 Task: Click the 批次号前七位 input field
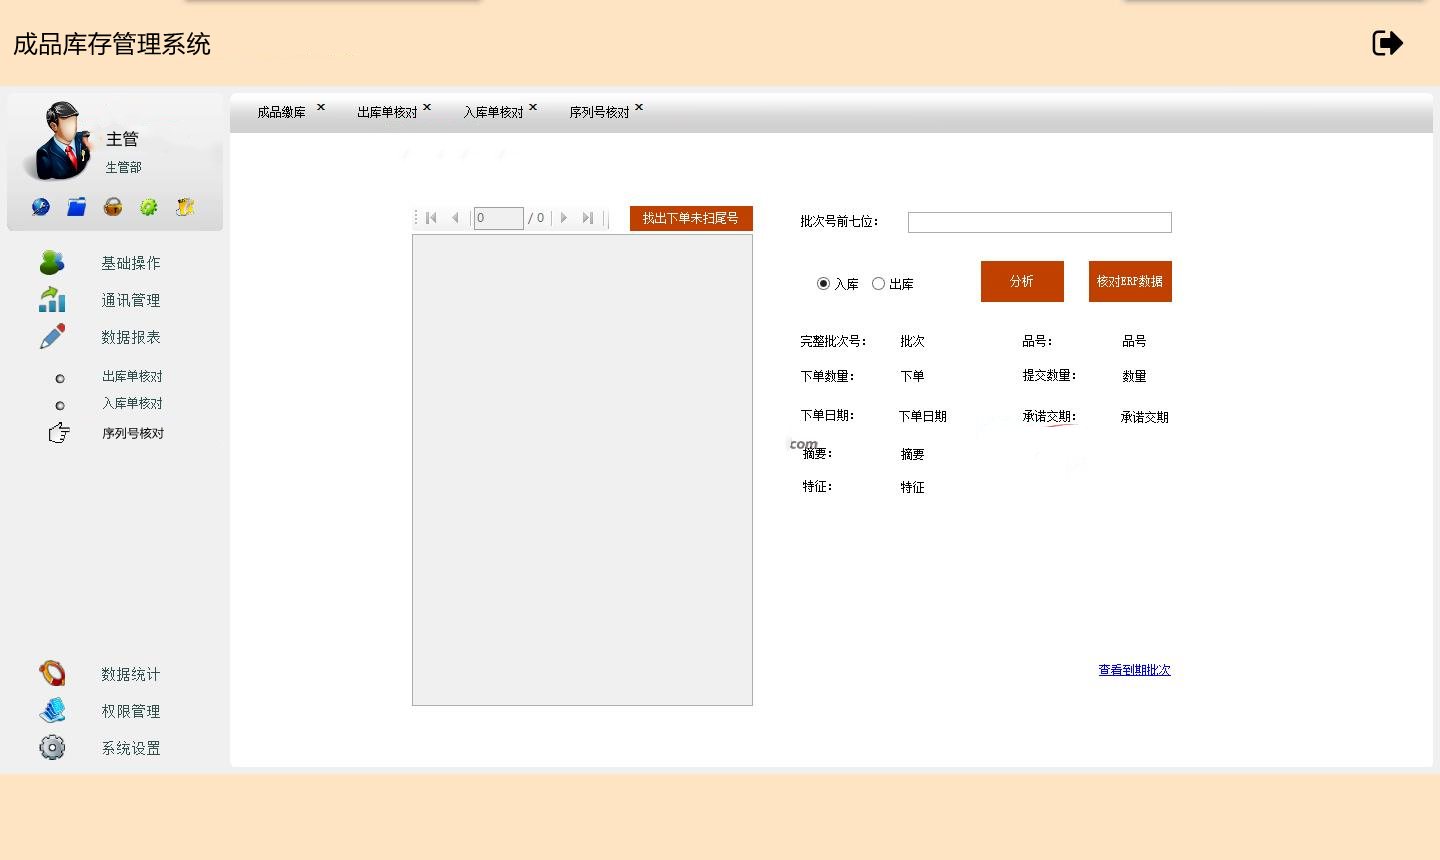1039,222
